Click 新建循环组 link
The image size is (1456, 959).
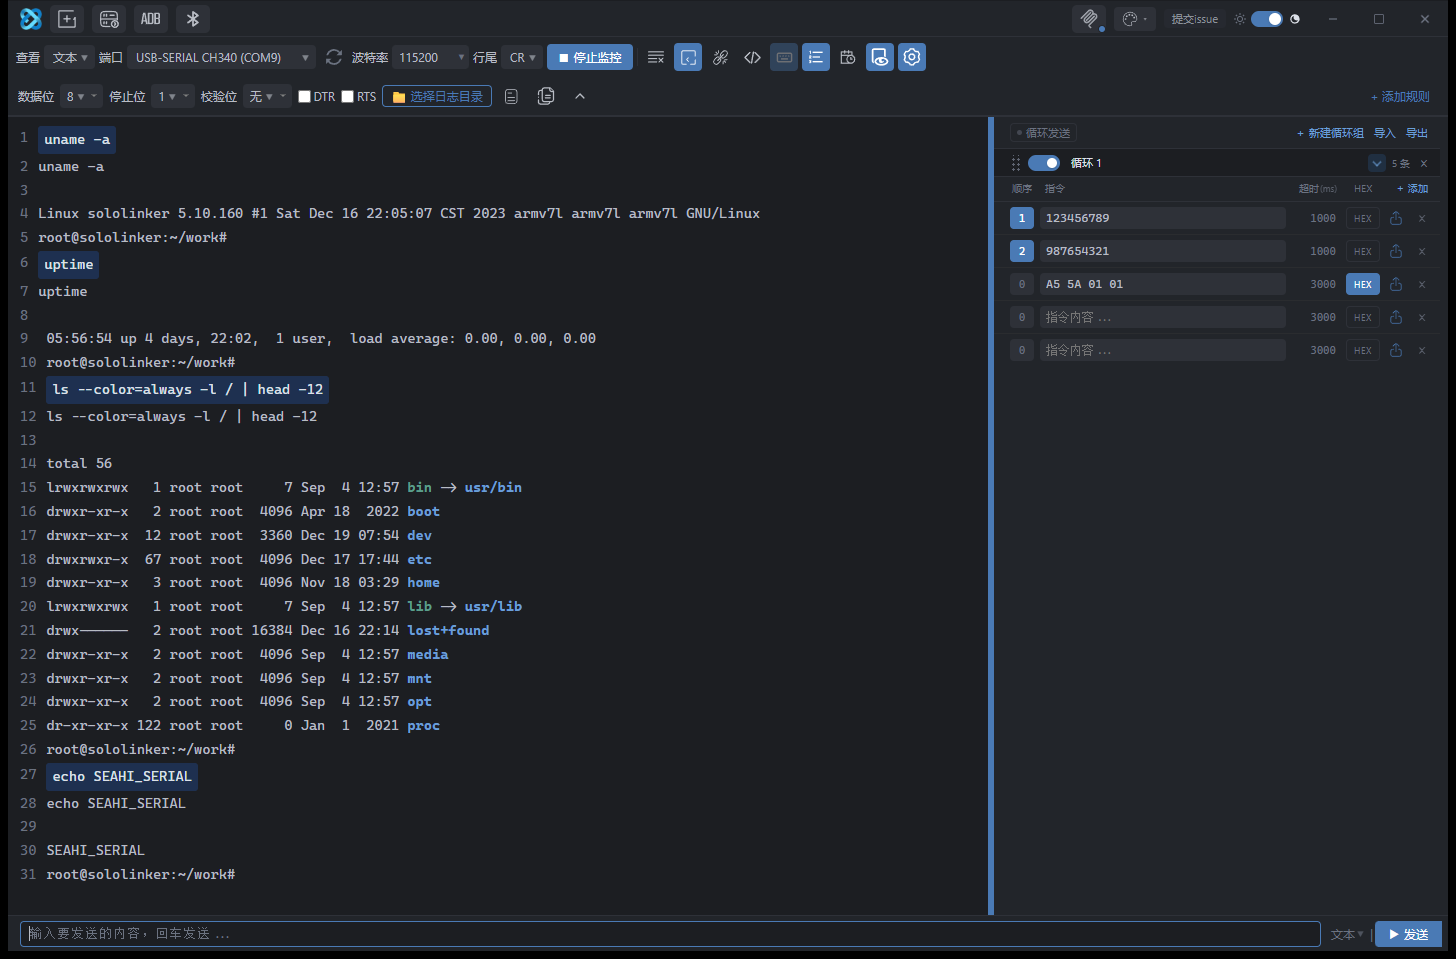[x=1330, y=133]
